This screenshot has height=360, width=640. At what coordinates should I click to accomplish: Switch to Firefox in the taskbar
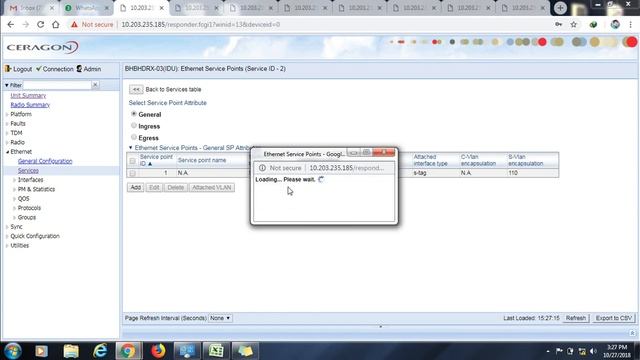click(158, 351)
